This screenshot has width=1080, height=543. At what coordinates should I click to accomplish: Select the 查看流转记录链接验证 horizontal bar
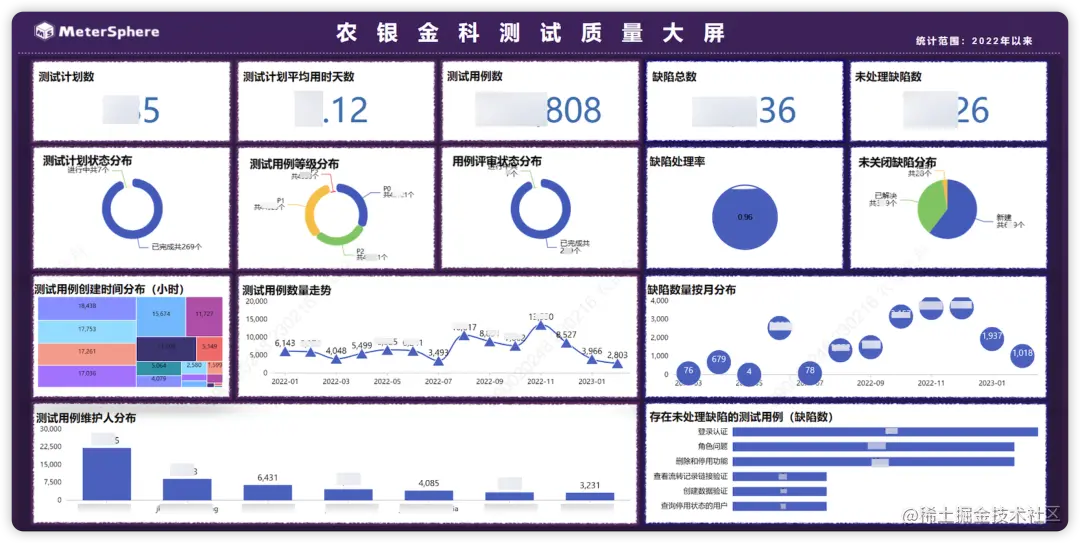(780, 476)
